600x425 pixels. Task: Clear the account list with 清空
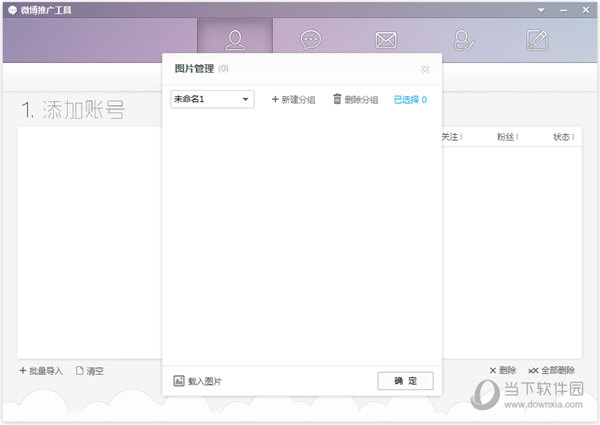tap(90, 371)
